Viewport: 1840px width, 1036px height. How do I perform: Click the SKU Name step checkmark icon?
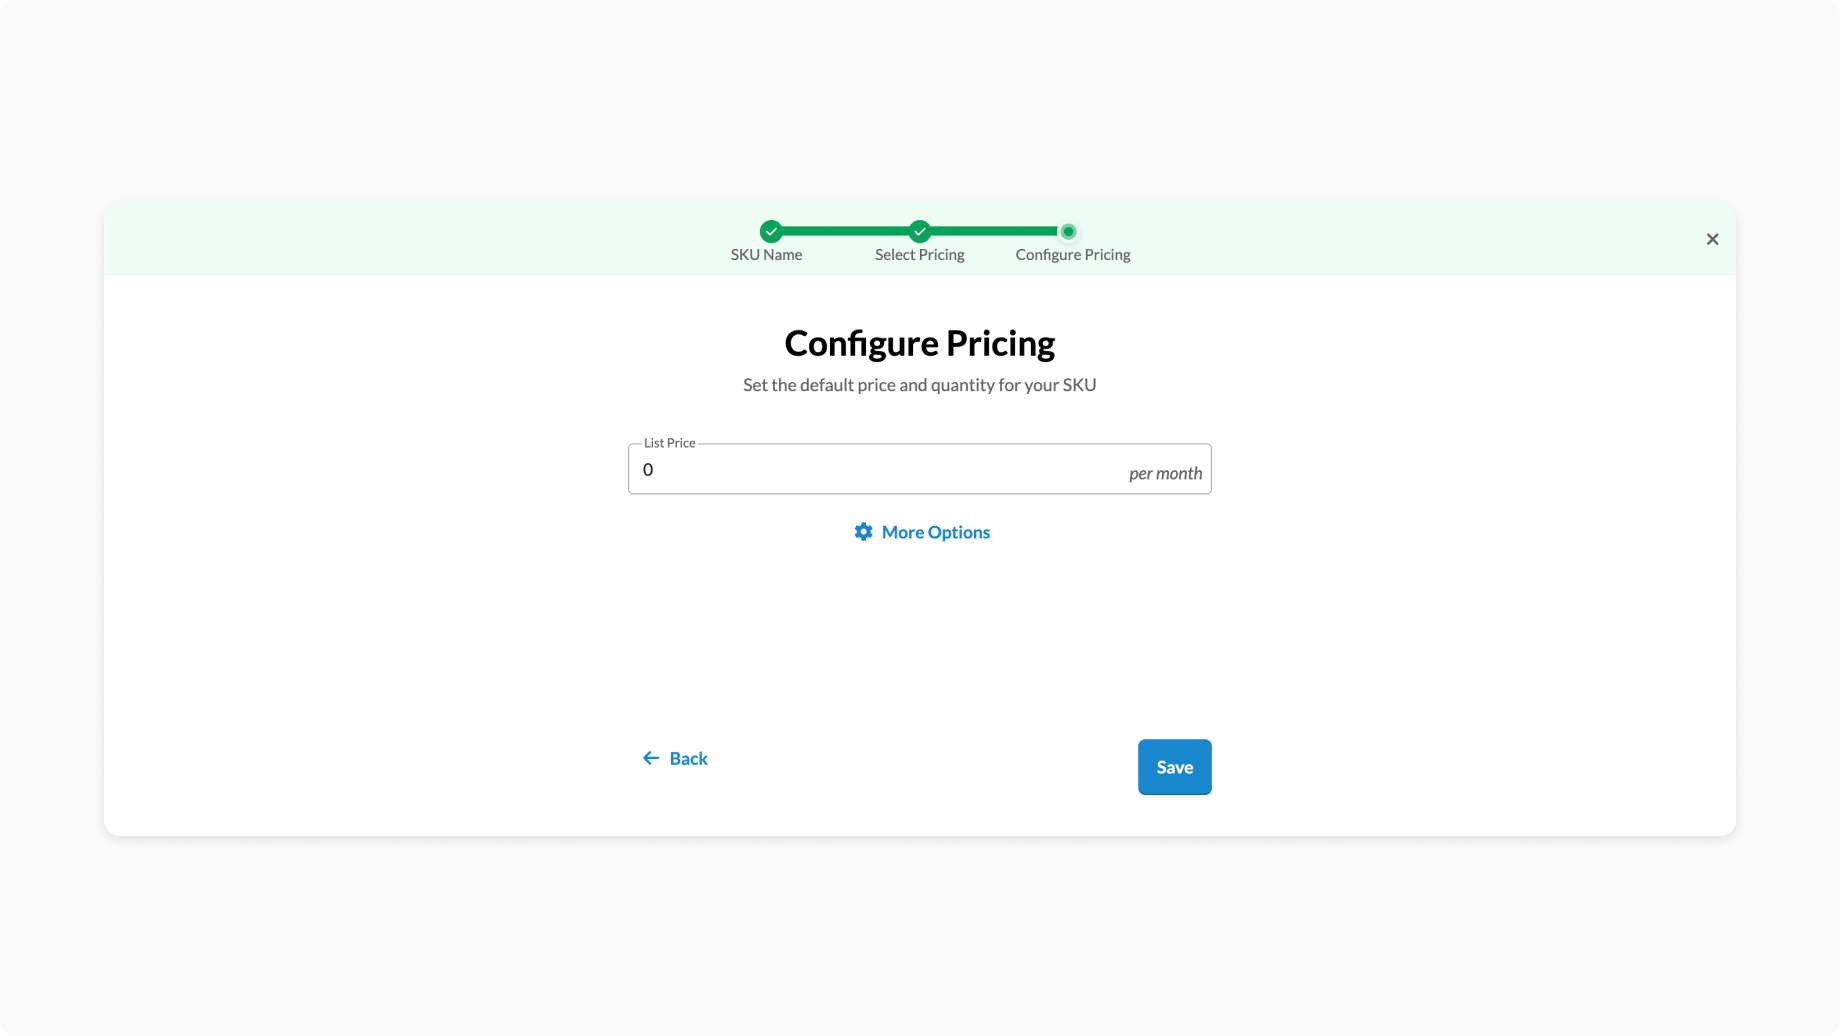(x=771, y=232)
